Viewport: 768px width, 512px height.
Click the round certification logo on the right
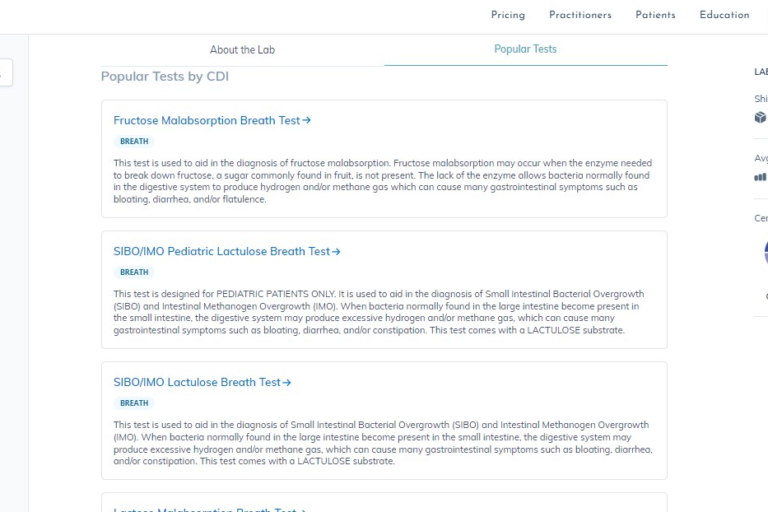764,252
